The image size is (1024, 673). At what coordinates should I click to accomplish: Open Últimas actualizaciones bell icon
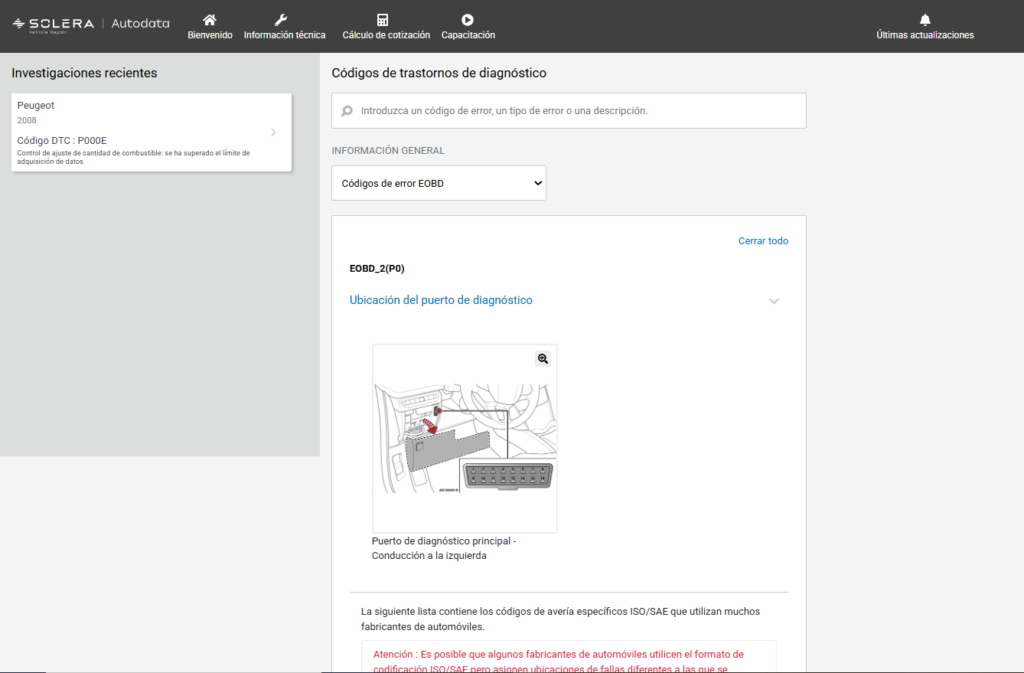pos(924,19)
